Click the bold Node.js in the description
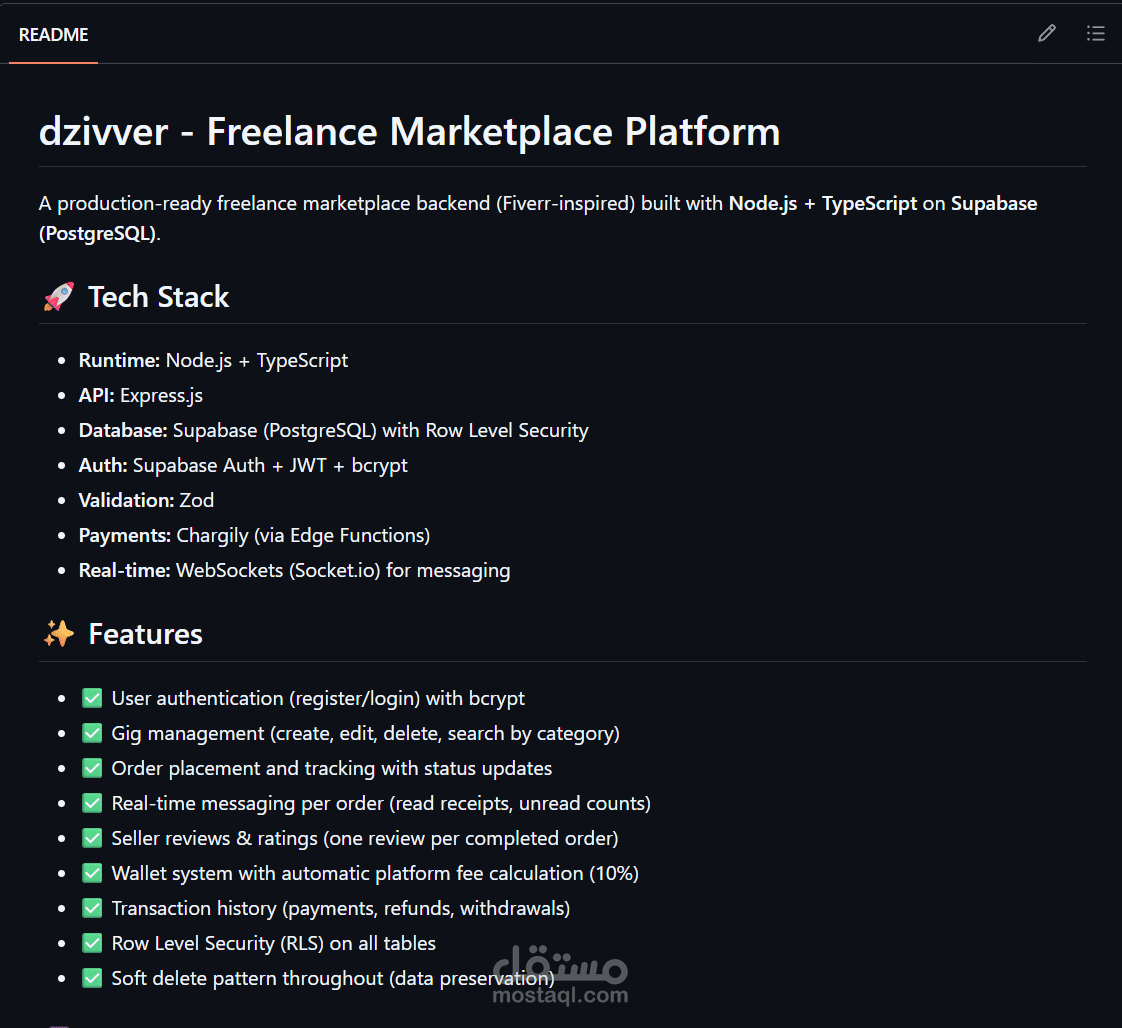Screen dimensions: 1122x1028 pos(763,204)
